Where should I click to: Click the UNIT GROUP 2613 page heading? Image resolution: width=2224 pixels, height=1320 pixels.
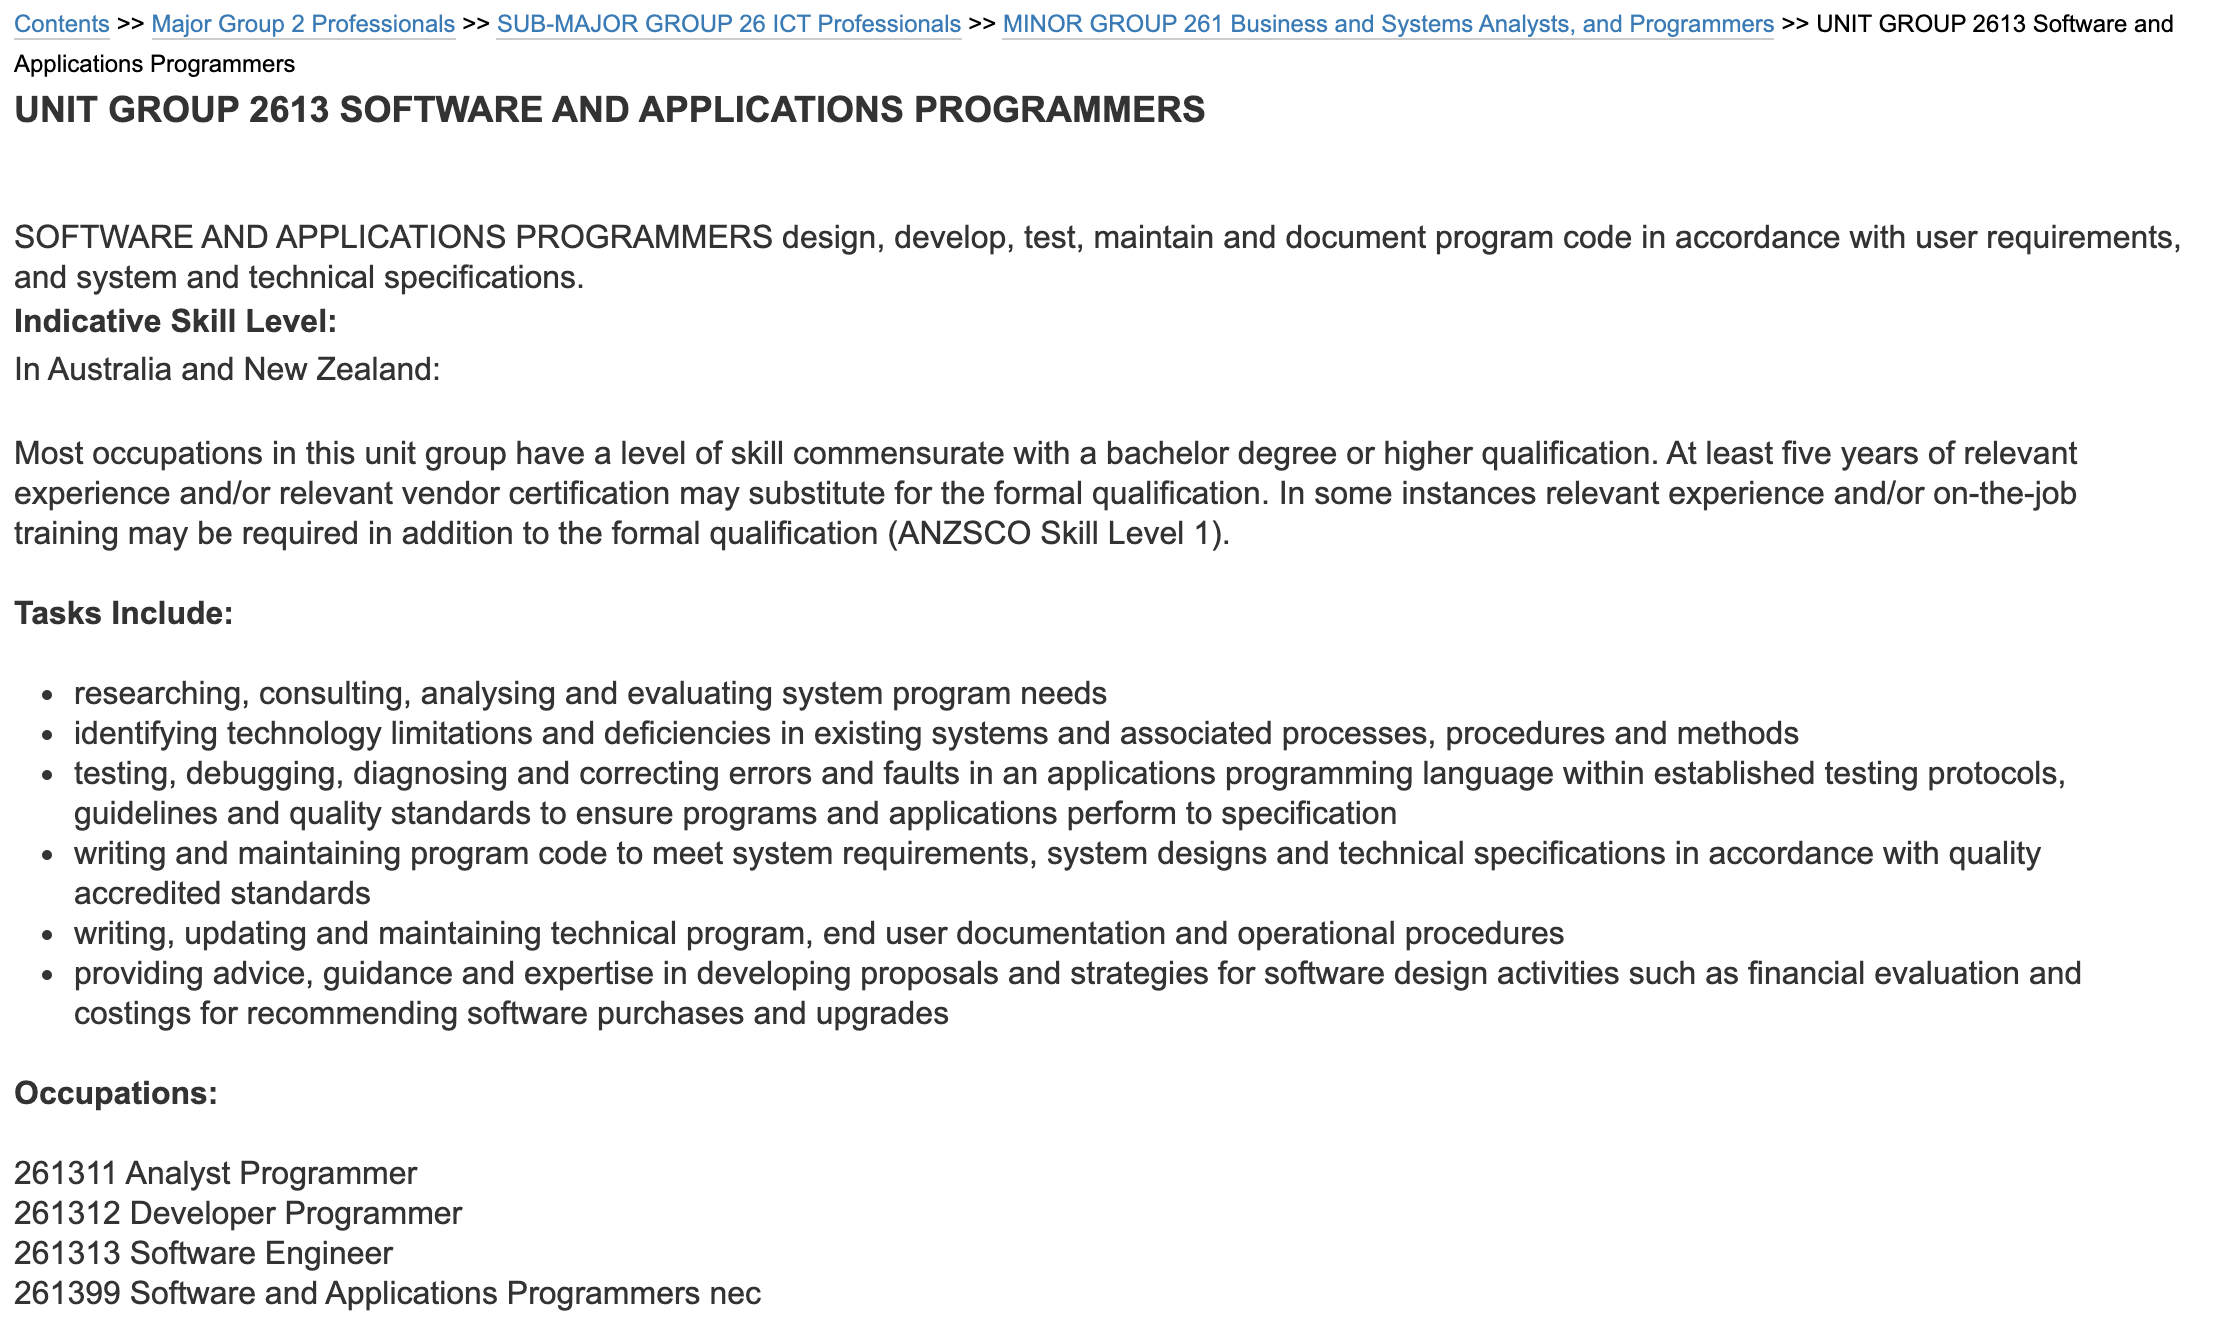(x=609, y=110)
